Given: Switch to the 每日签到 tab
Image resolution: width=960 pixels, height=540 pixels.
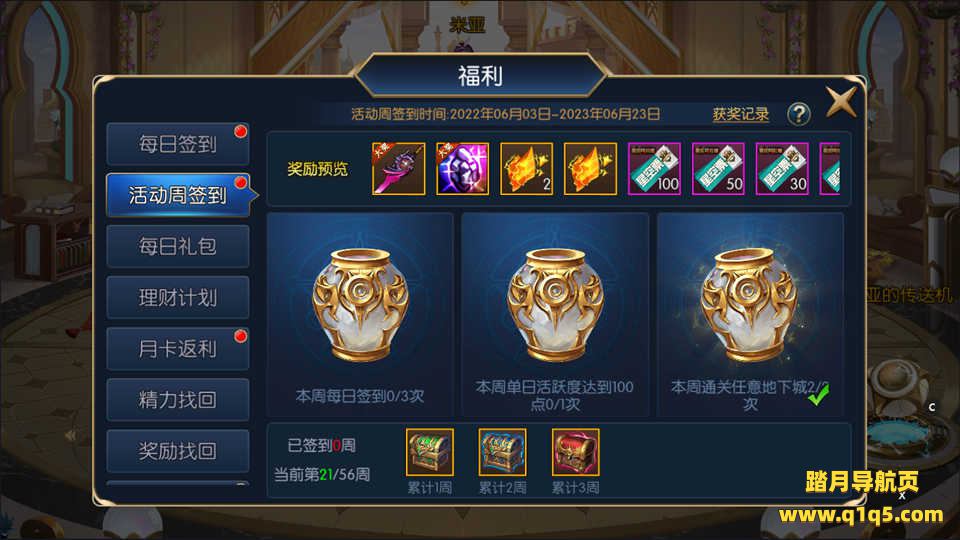Looking at the screenshot, I should (x=178, y=144).
